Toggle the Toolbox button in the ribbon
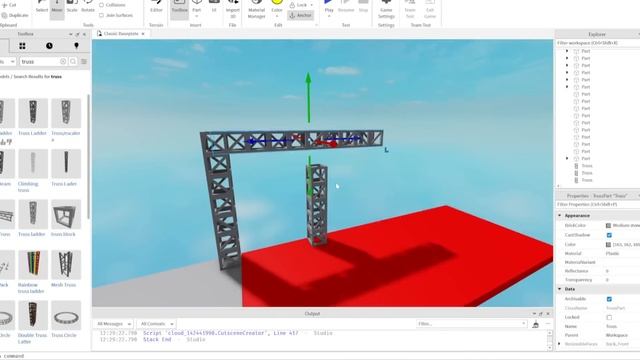The image size is (640, 360). click(x=179, y=9)
